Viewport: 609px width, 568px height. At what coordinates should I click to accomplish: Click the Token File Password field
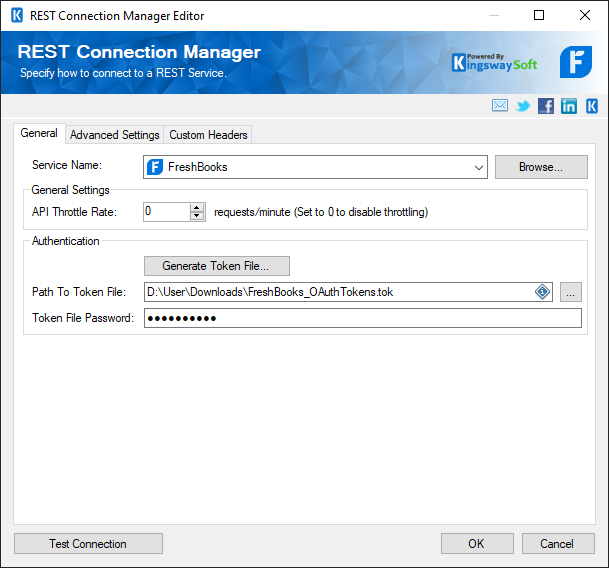363,318
